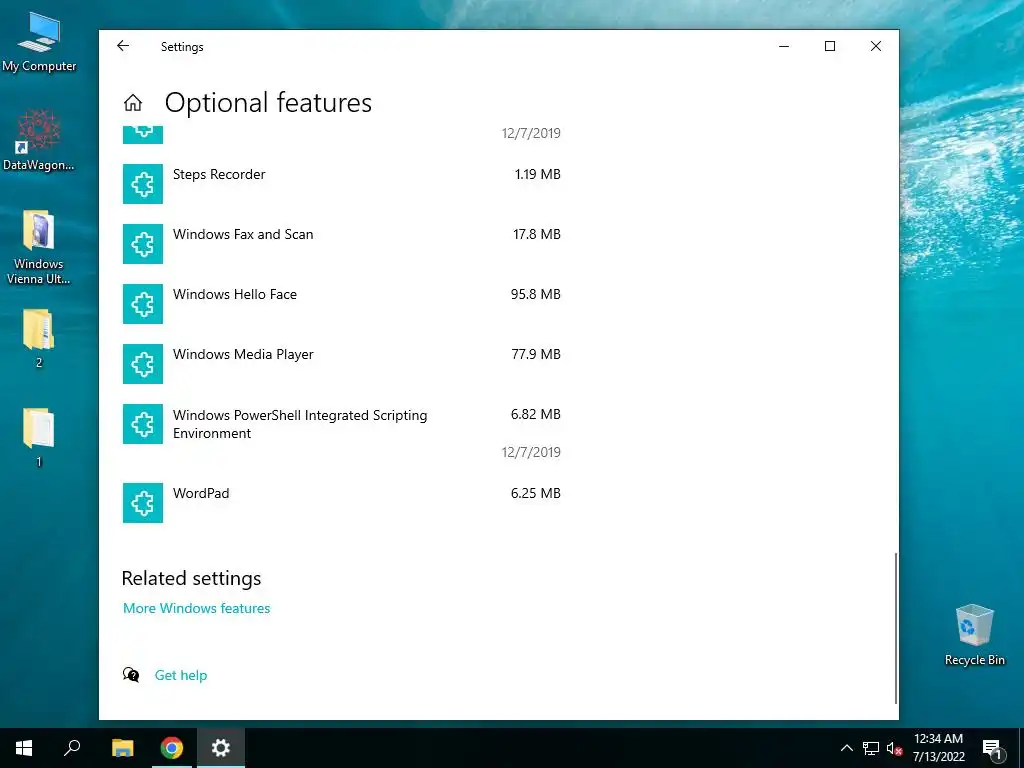This screenshot has height=768, width=1024.
Task: Click the PowerShell Integrated Scripting Environment icon
Action: coord(143,424)
